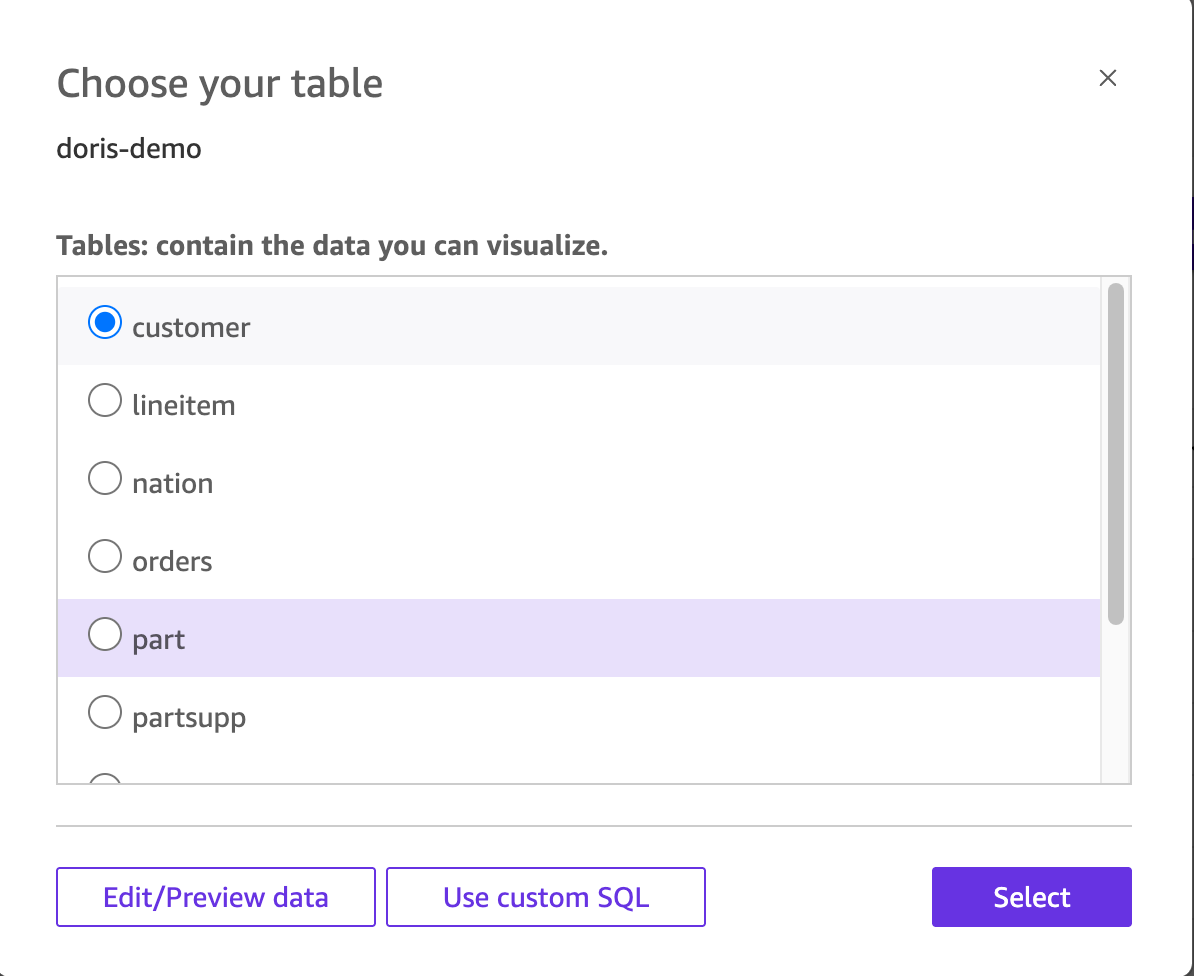Image resolution: width=1194 pixels, height=976 pixels.
Task: Click the partially visible radio below partsupp
Action: 105,780
